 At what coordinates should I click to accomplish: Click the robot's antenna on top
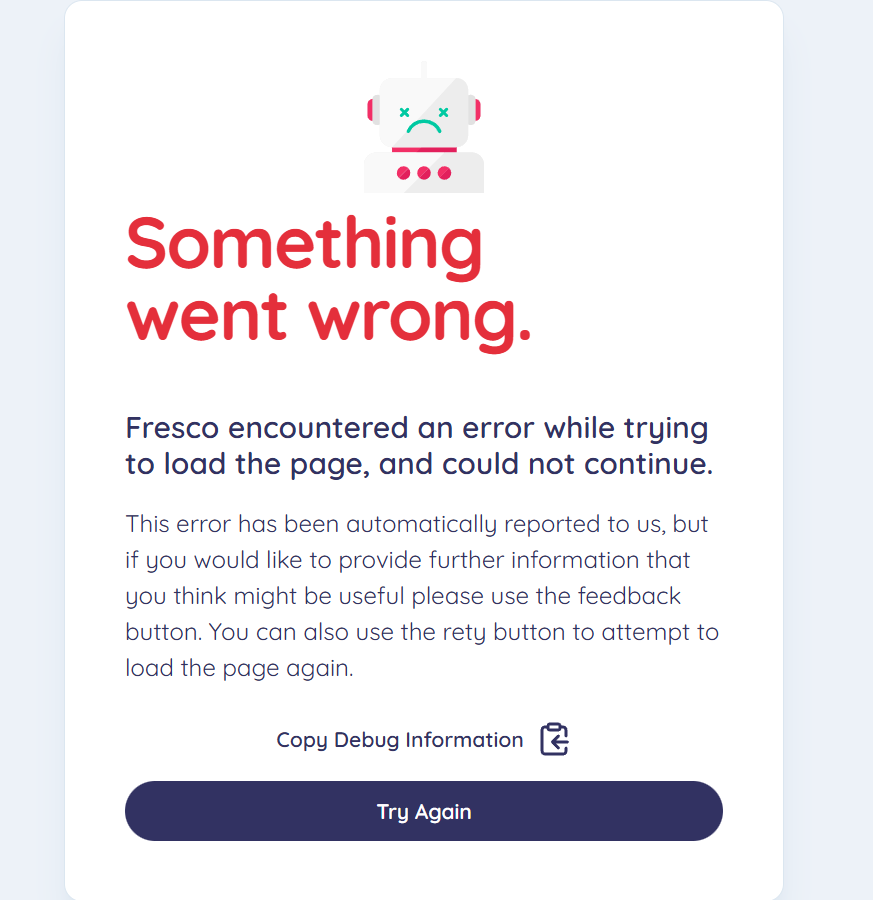coord(424,68)
